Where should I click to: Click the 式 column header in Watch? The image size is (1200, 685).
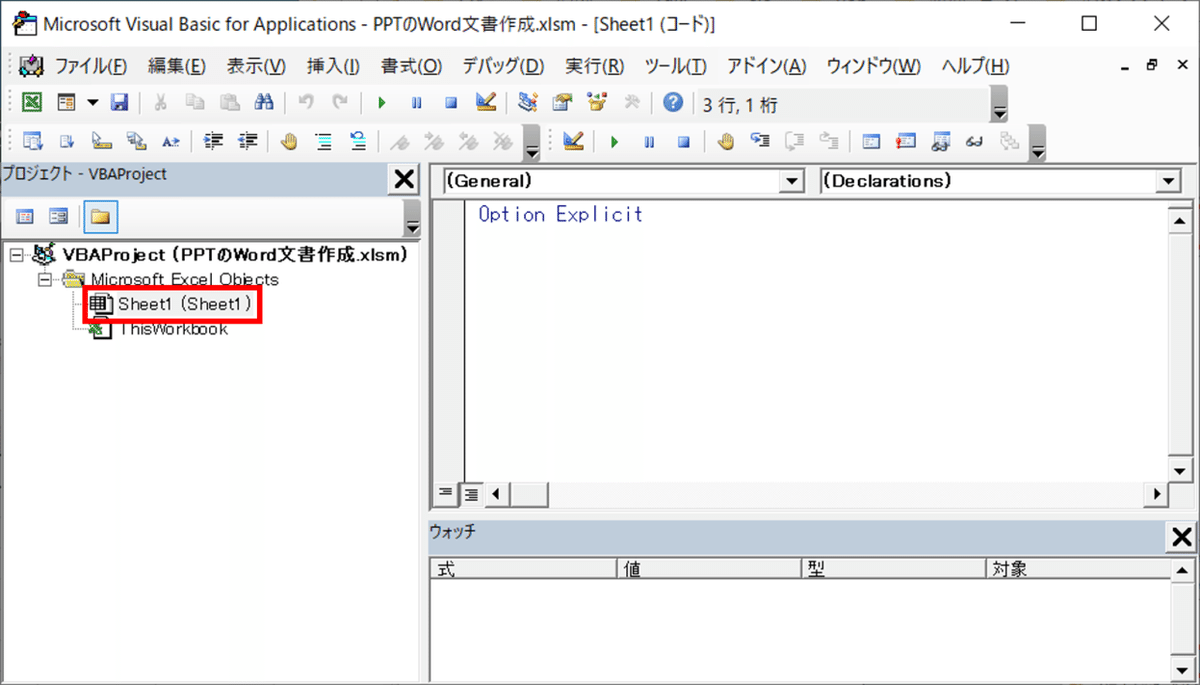[523, 569]
